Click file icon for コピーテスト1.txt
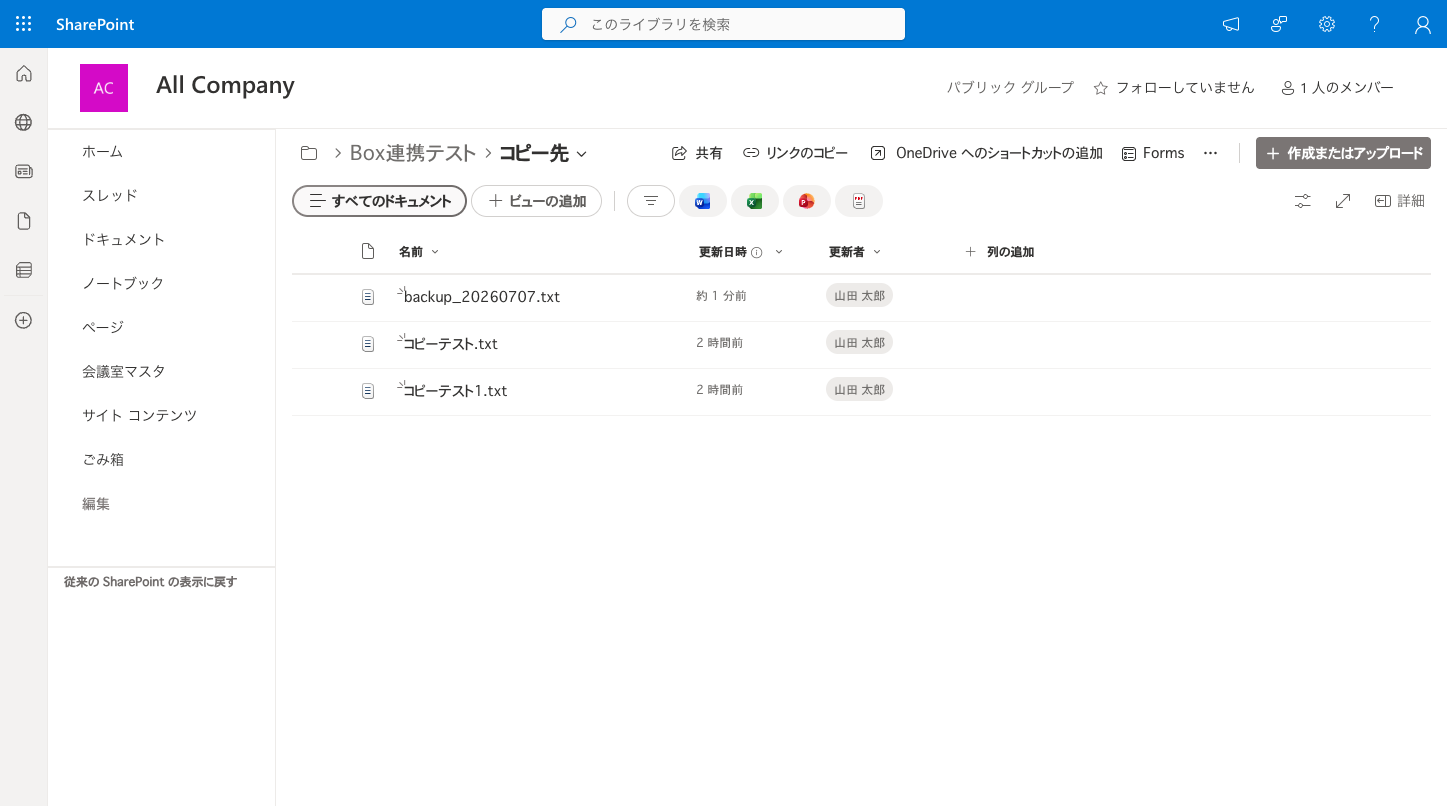 pyautogui.click(x=368, y=391)
